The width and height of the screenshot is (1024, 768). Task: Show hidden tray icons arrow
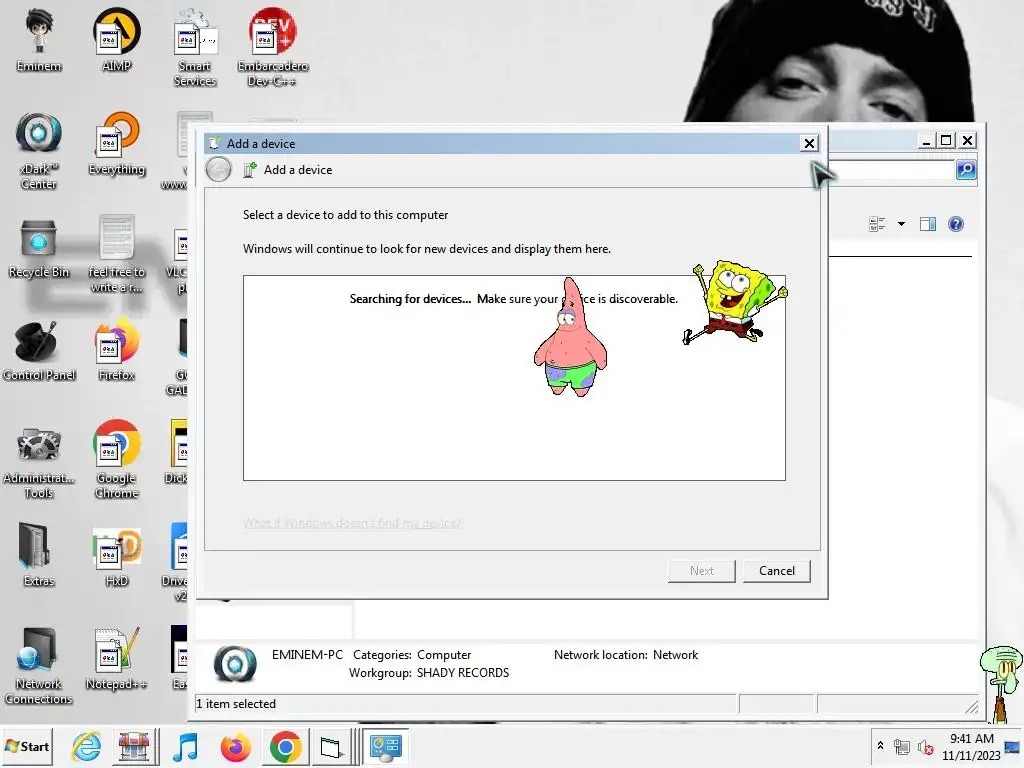880,745
